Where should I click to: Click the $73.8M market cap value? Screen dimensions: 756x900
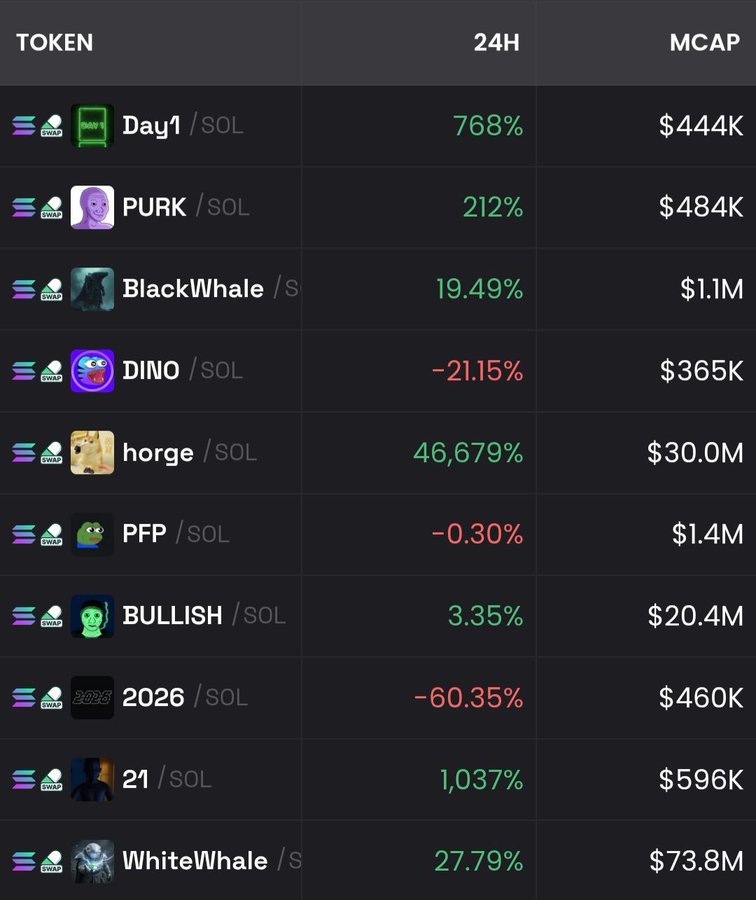click(696, 861)
